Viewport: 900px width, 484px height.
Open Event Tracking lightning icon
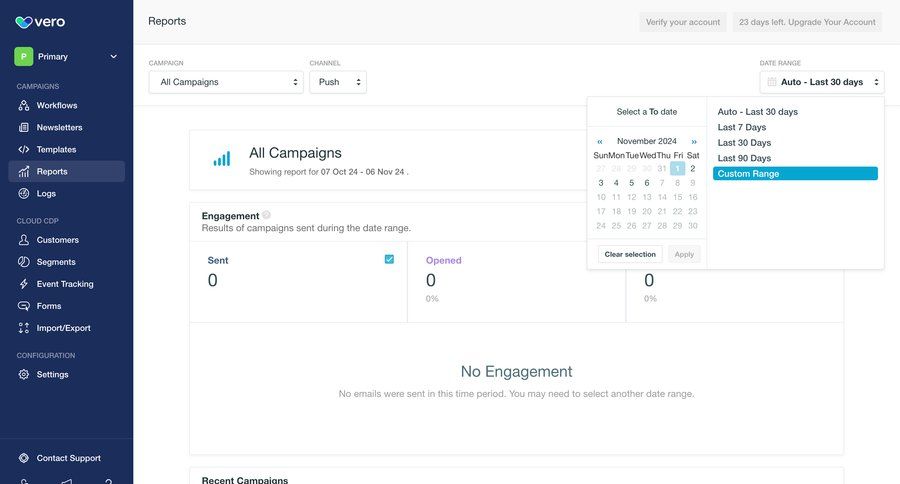point(24,284)
